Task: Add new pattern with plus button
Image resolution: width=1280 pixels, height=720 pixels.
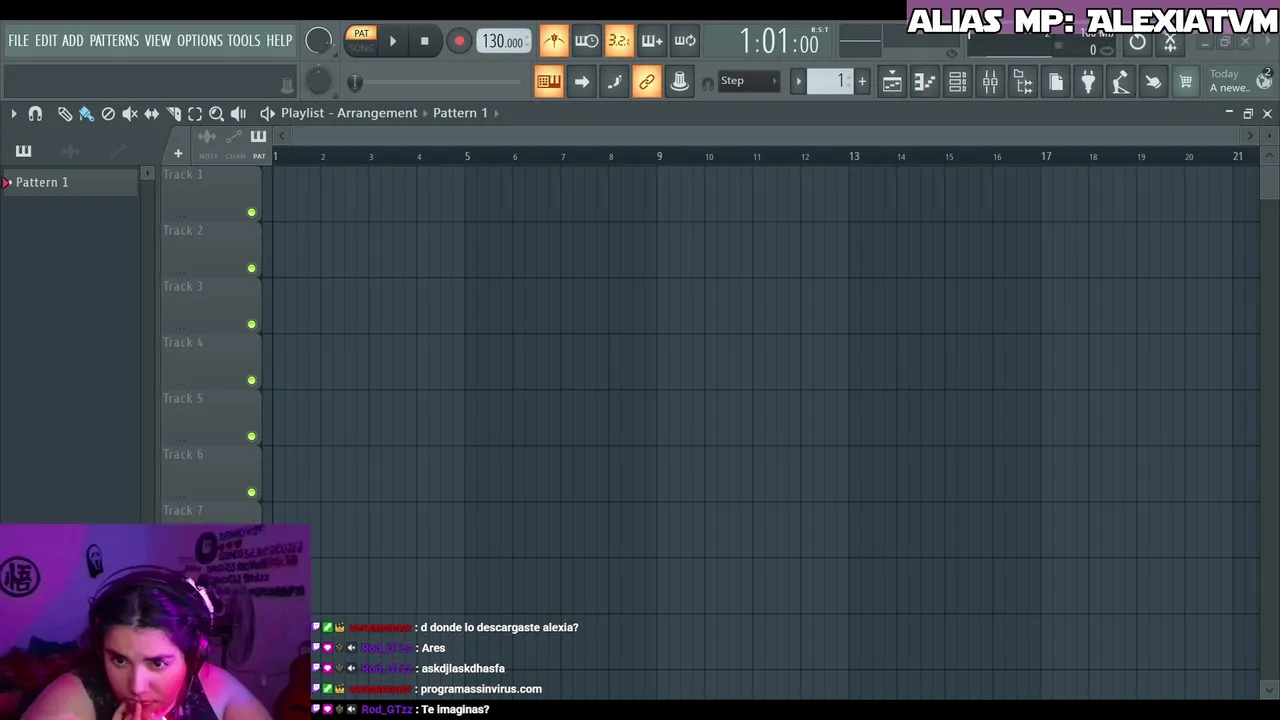Action: click(862, 81)
